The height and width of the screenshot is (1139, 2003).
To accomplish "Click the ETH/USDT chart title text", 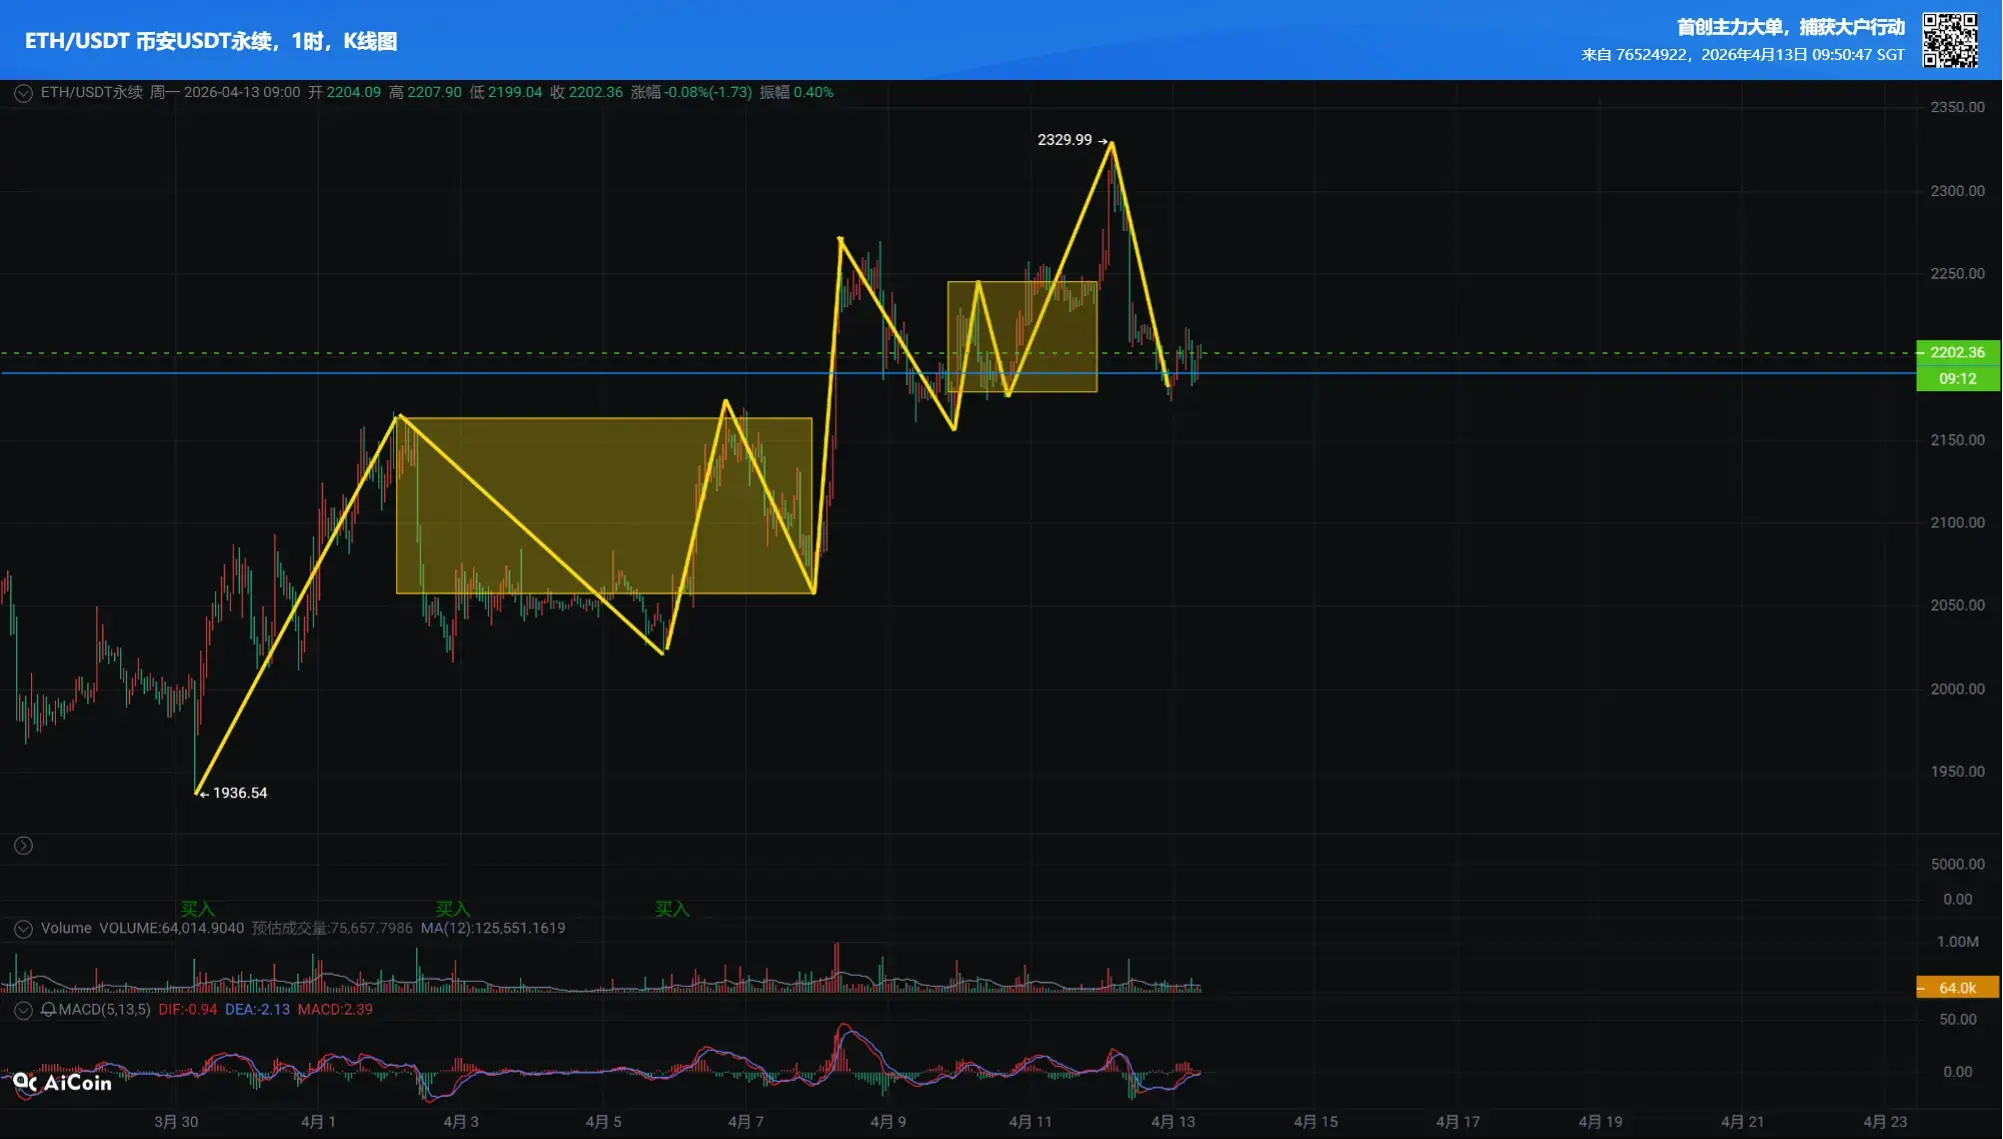I will [211, 41].
